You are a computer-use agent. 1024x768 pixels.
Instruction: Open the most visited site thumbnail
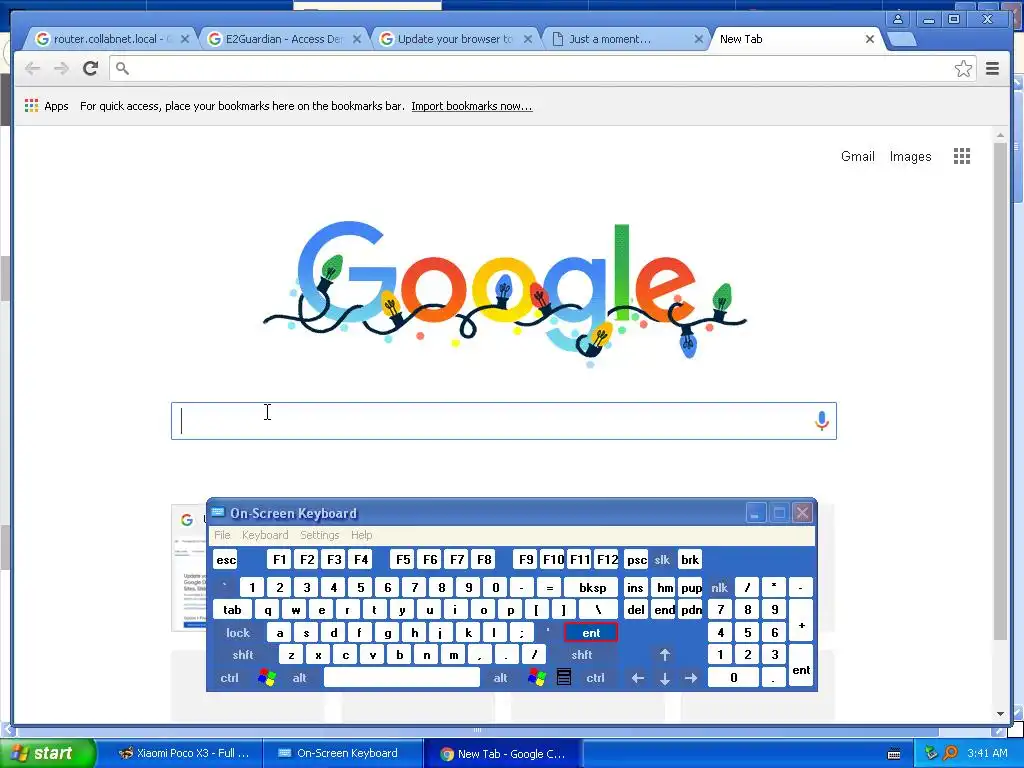188,568
